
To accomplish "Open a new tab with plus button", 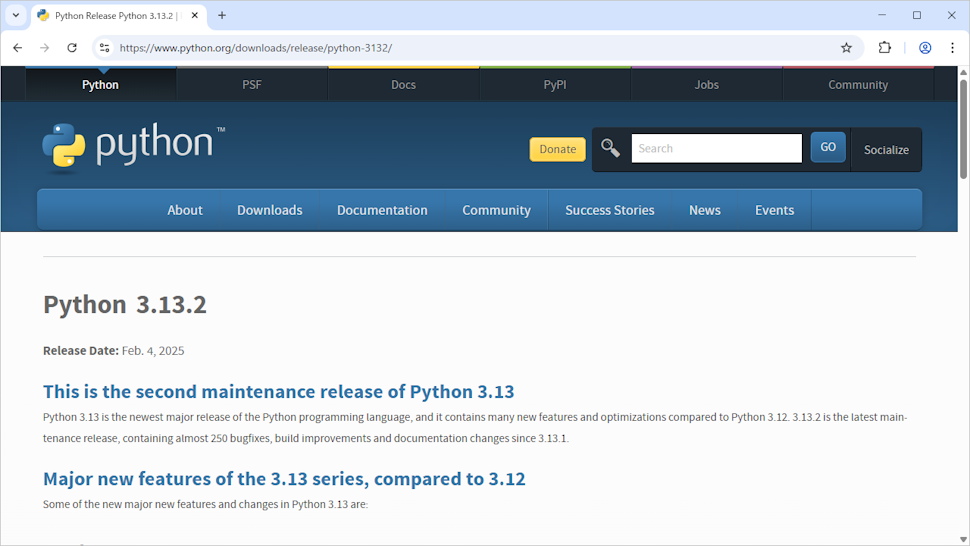I will pyautogui.click(x=222, y=15).
